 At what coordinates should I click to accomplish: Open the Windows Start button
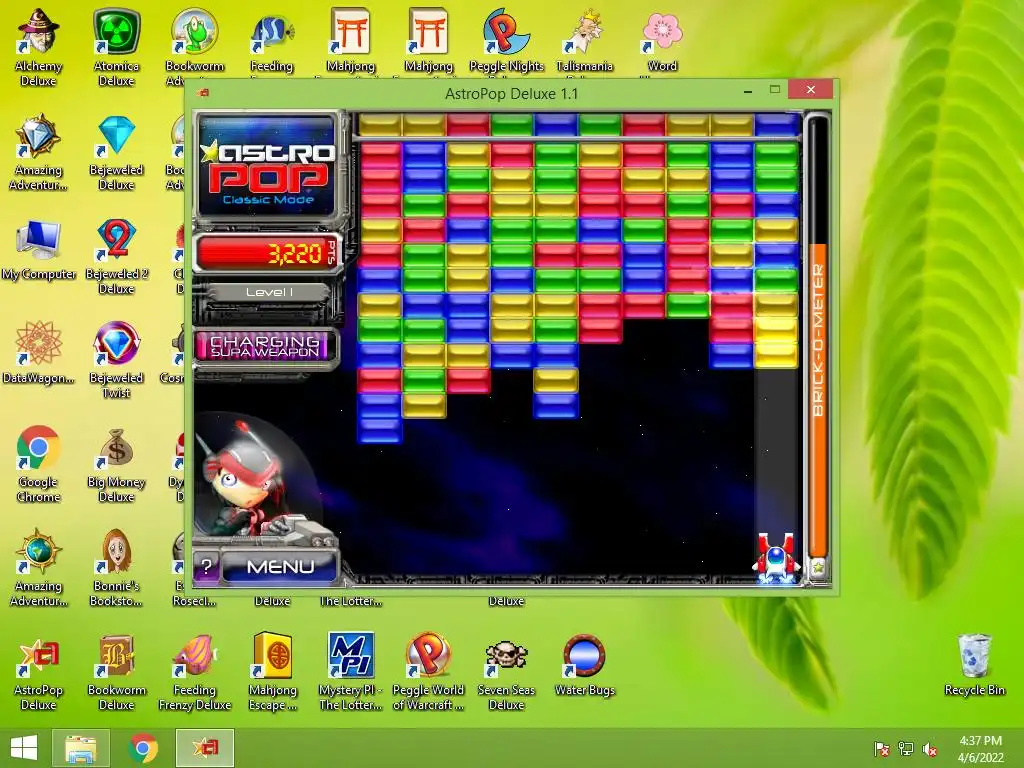(24, 748)
